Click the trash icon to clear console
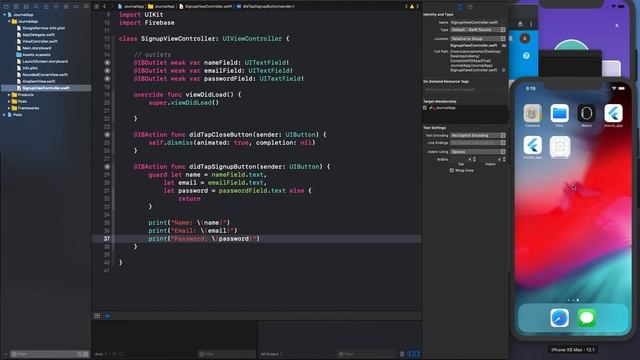This screenshot has height=360, width=640. [402, 354]
